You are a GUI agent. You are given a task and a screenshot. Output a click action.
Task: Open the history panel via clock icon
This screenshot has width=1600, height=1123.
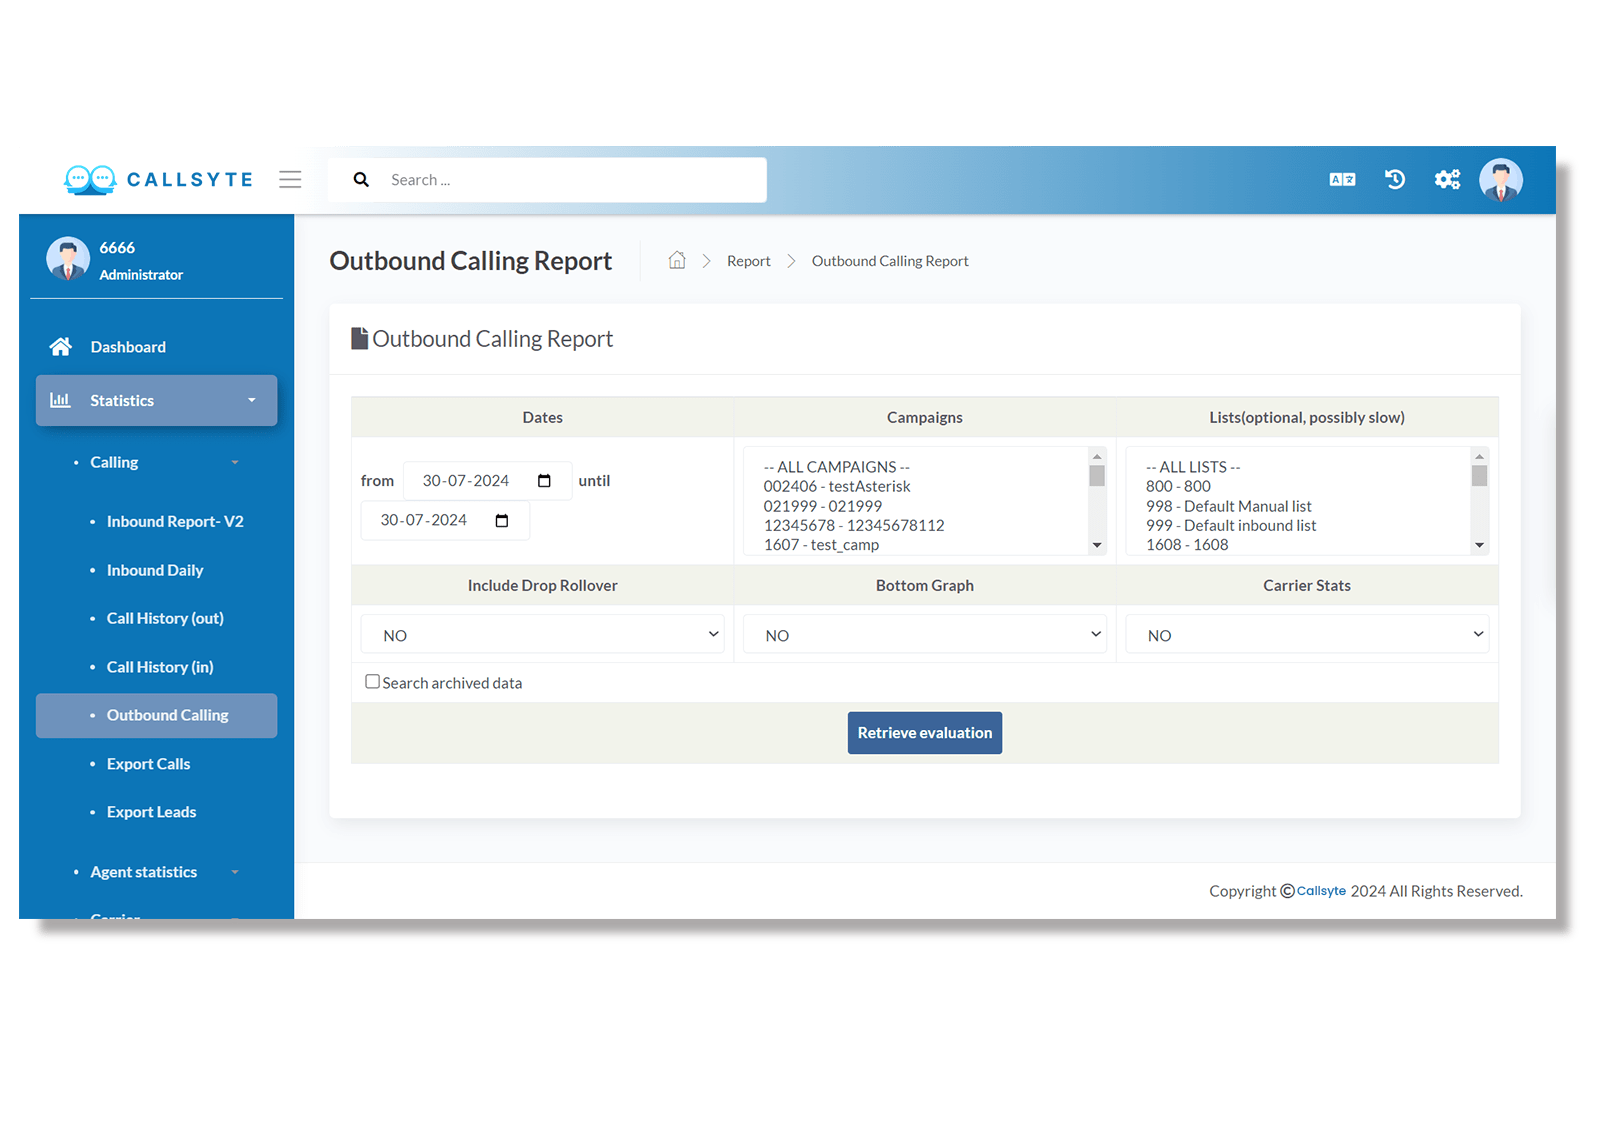point(1394,179)
